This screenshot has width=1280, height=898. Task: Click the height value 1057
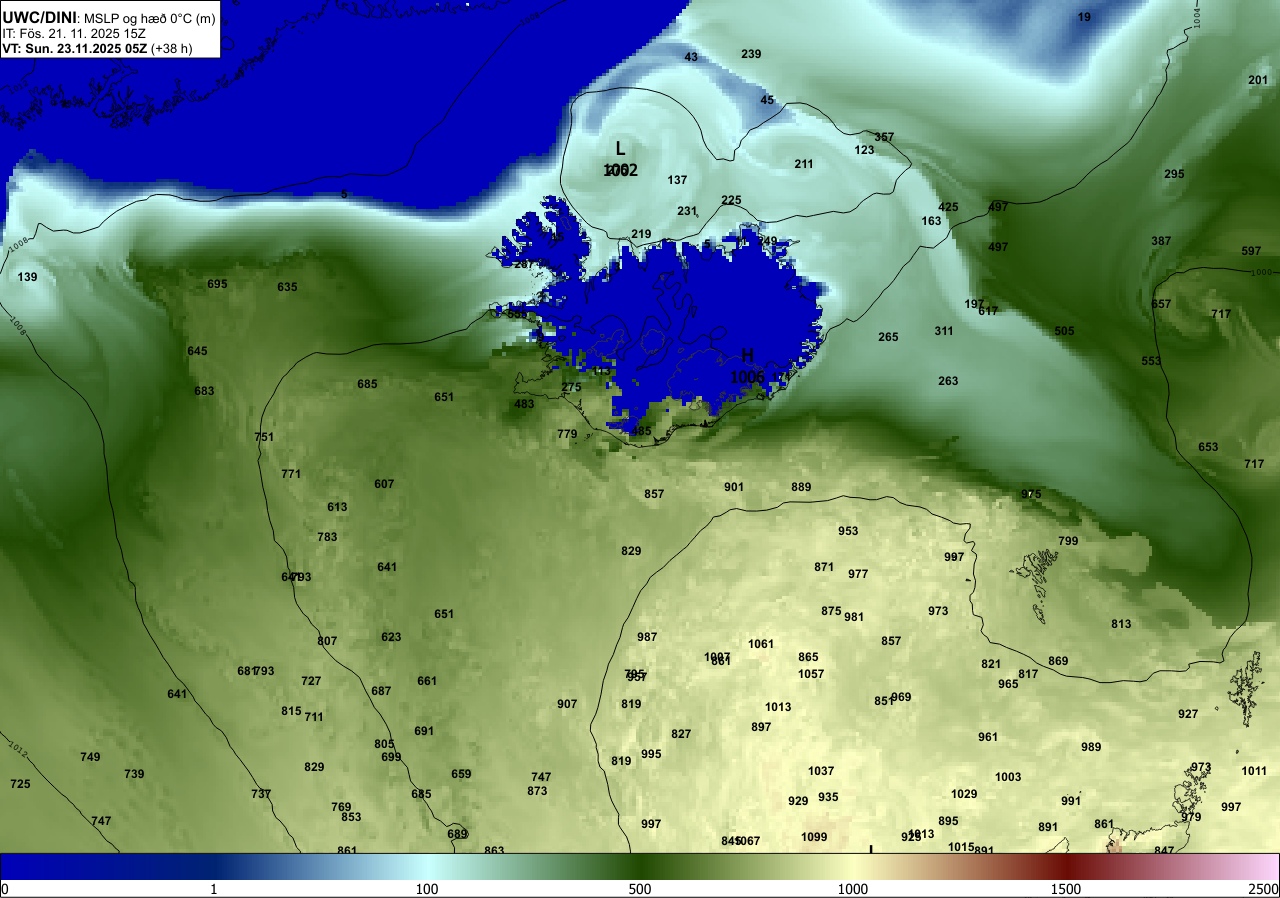(811, 674)
